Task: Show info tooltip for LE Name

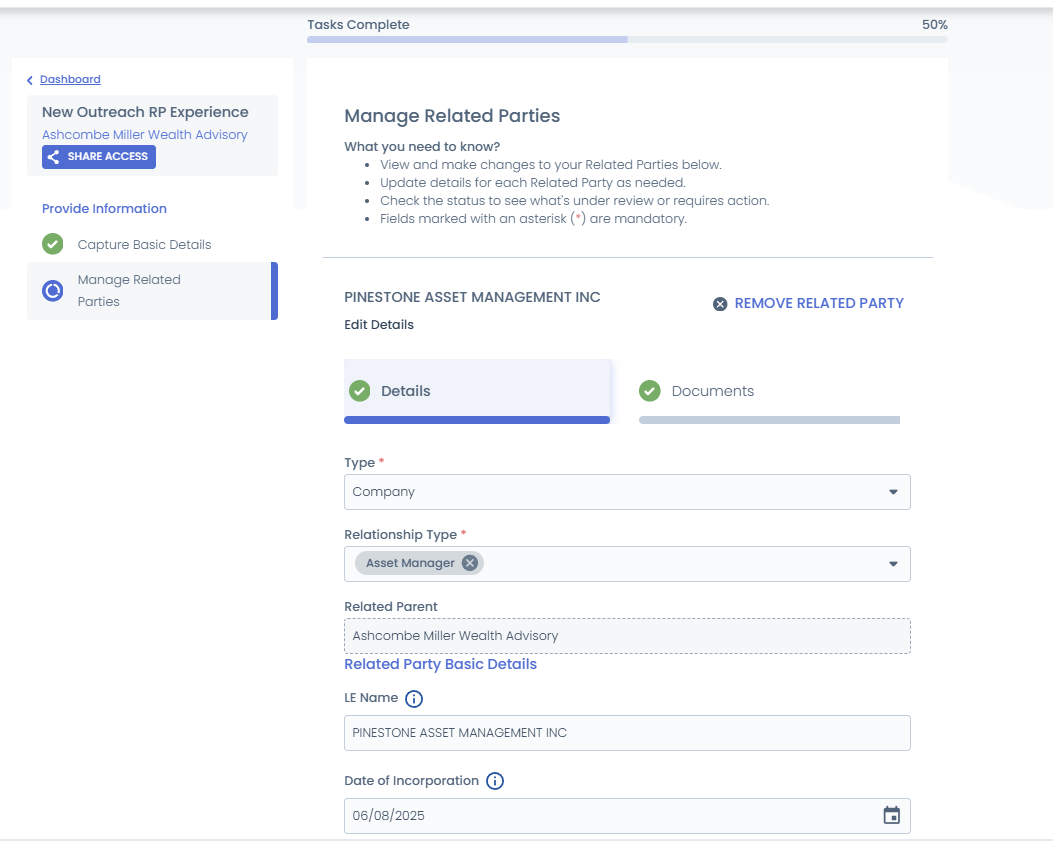Action: [414, 699]
